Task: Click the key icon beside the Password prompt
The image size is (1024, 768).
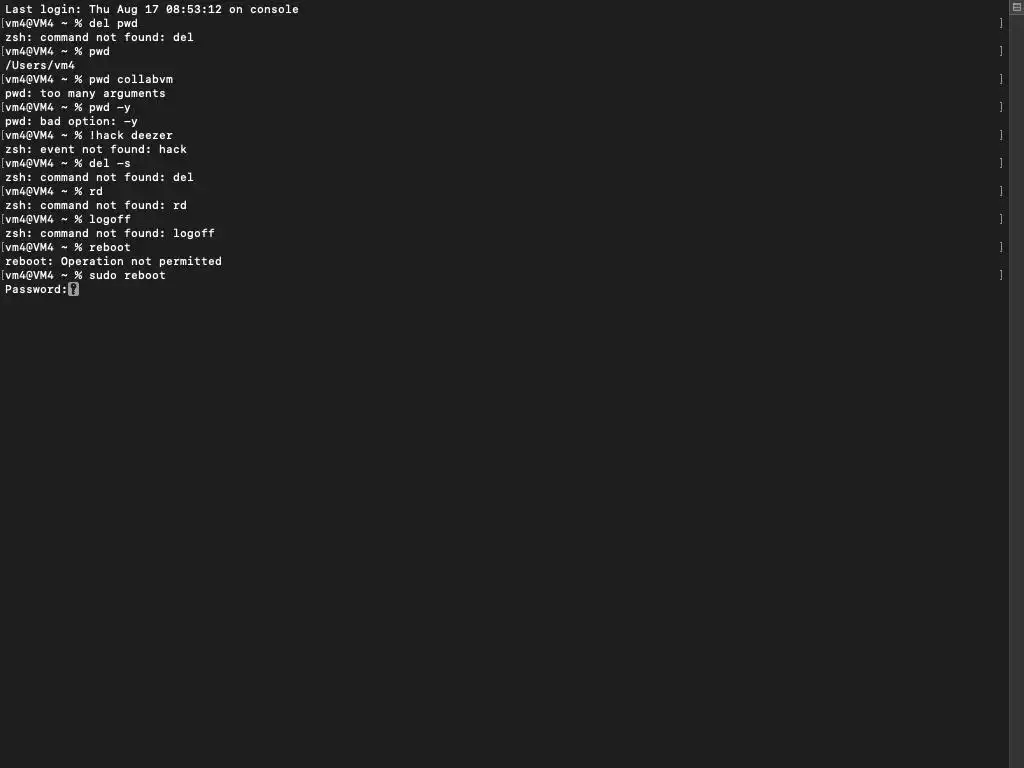Action: (x=74, y=289)
